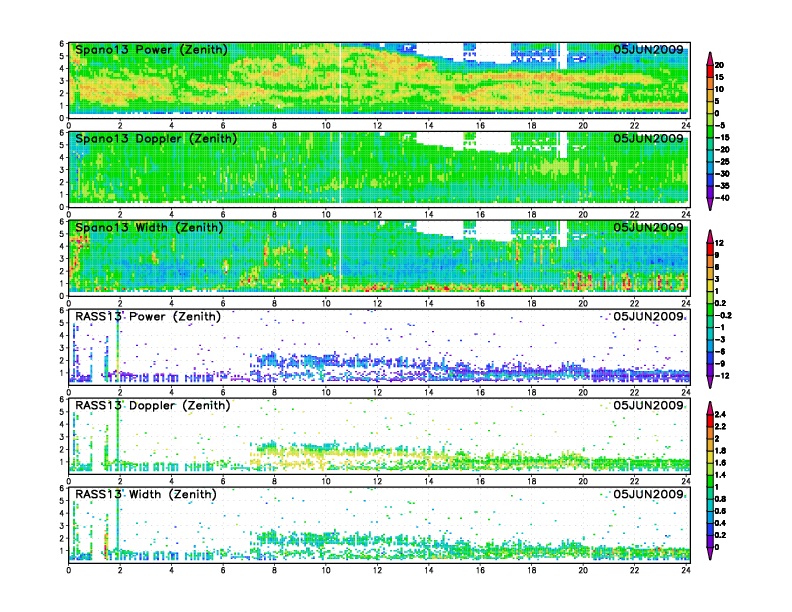
Task: Click the 'Spano13 Width (Zenith)' panel title
Action: tap(149, 227)
